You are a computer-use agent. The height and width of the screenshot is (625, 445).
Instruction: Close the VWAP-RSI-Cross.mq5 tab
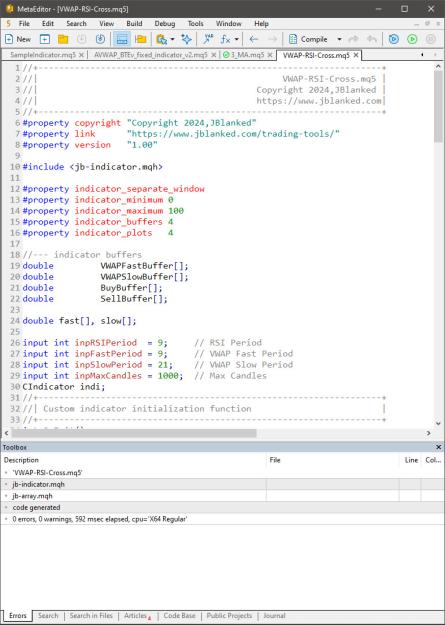coord(356,55)
